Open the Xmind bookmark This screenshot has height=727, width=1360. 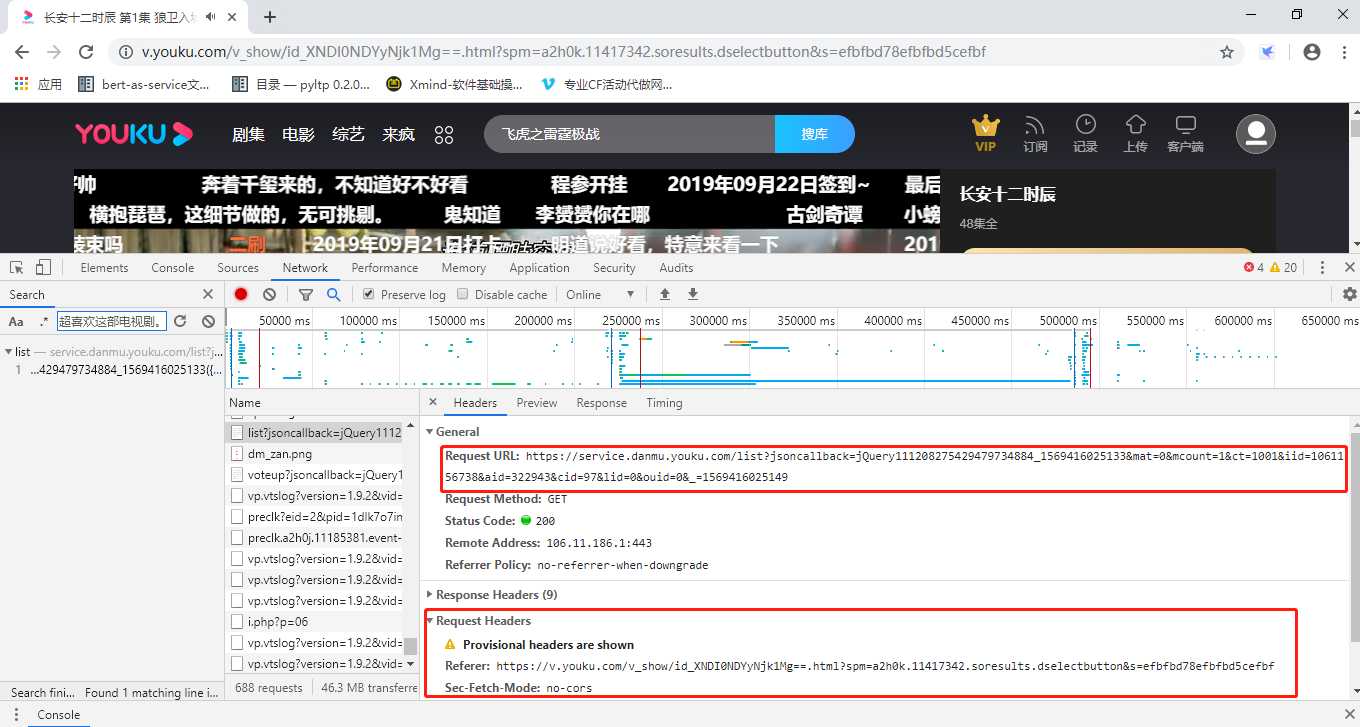click(x=454, y=85)
